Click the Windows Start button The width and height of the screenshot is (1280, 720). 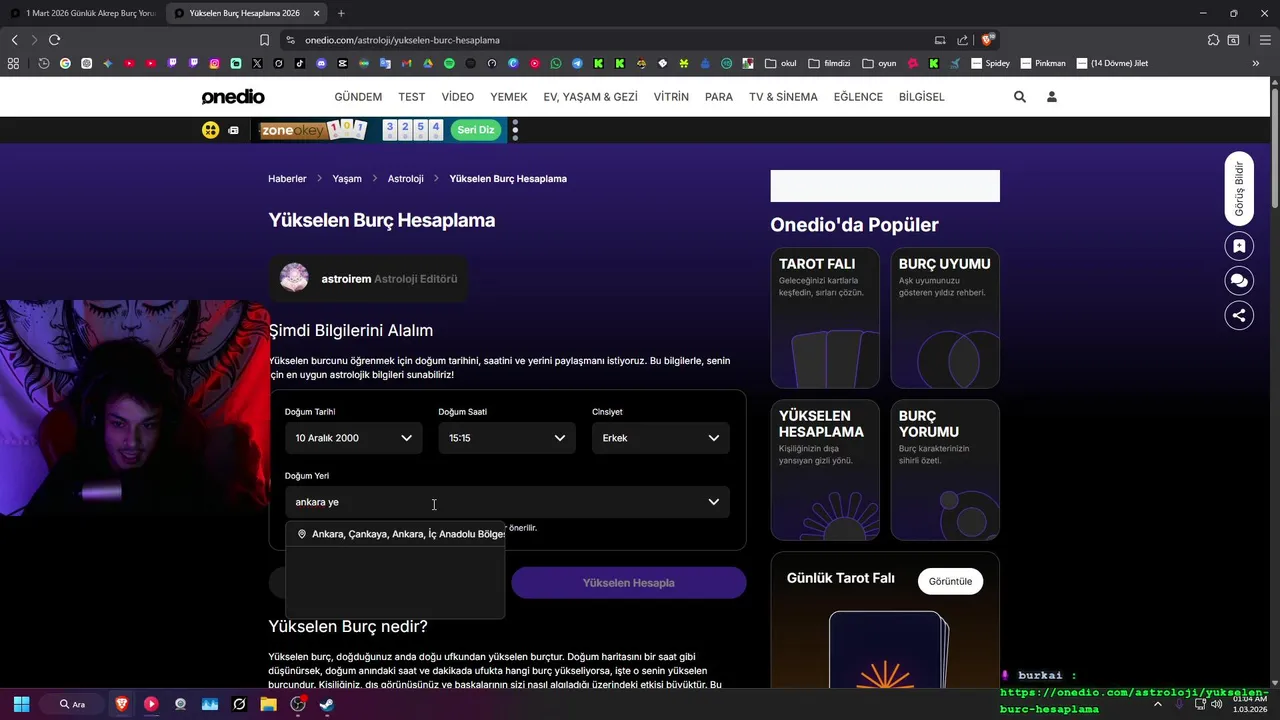21,704
